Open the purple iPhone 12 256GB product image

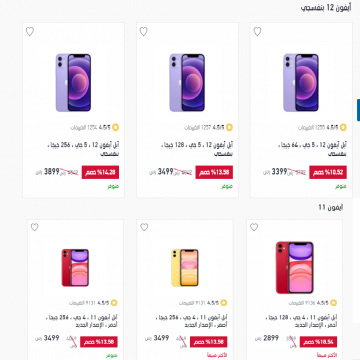point(73,83)
